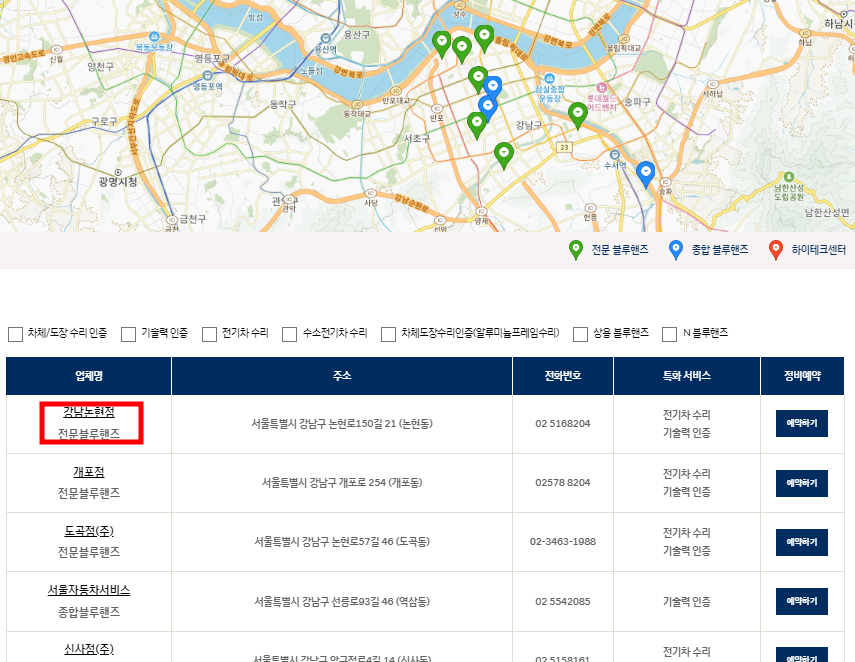Check the 기술력 인증 filter
Viewport: 855px width, 662px height.
pos(128,333)
